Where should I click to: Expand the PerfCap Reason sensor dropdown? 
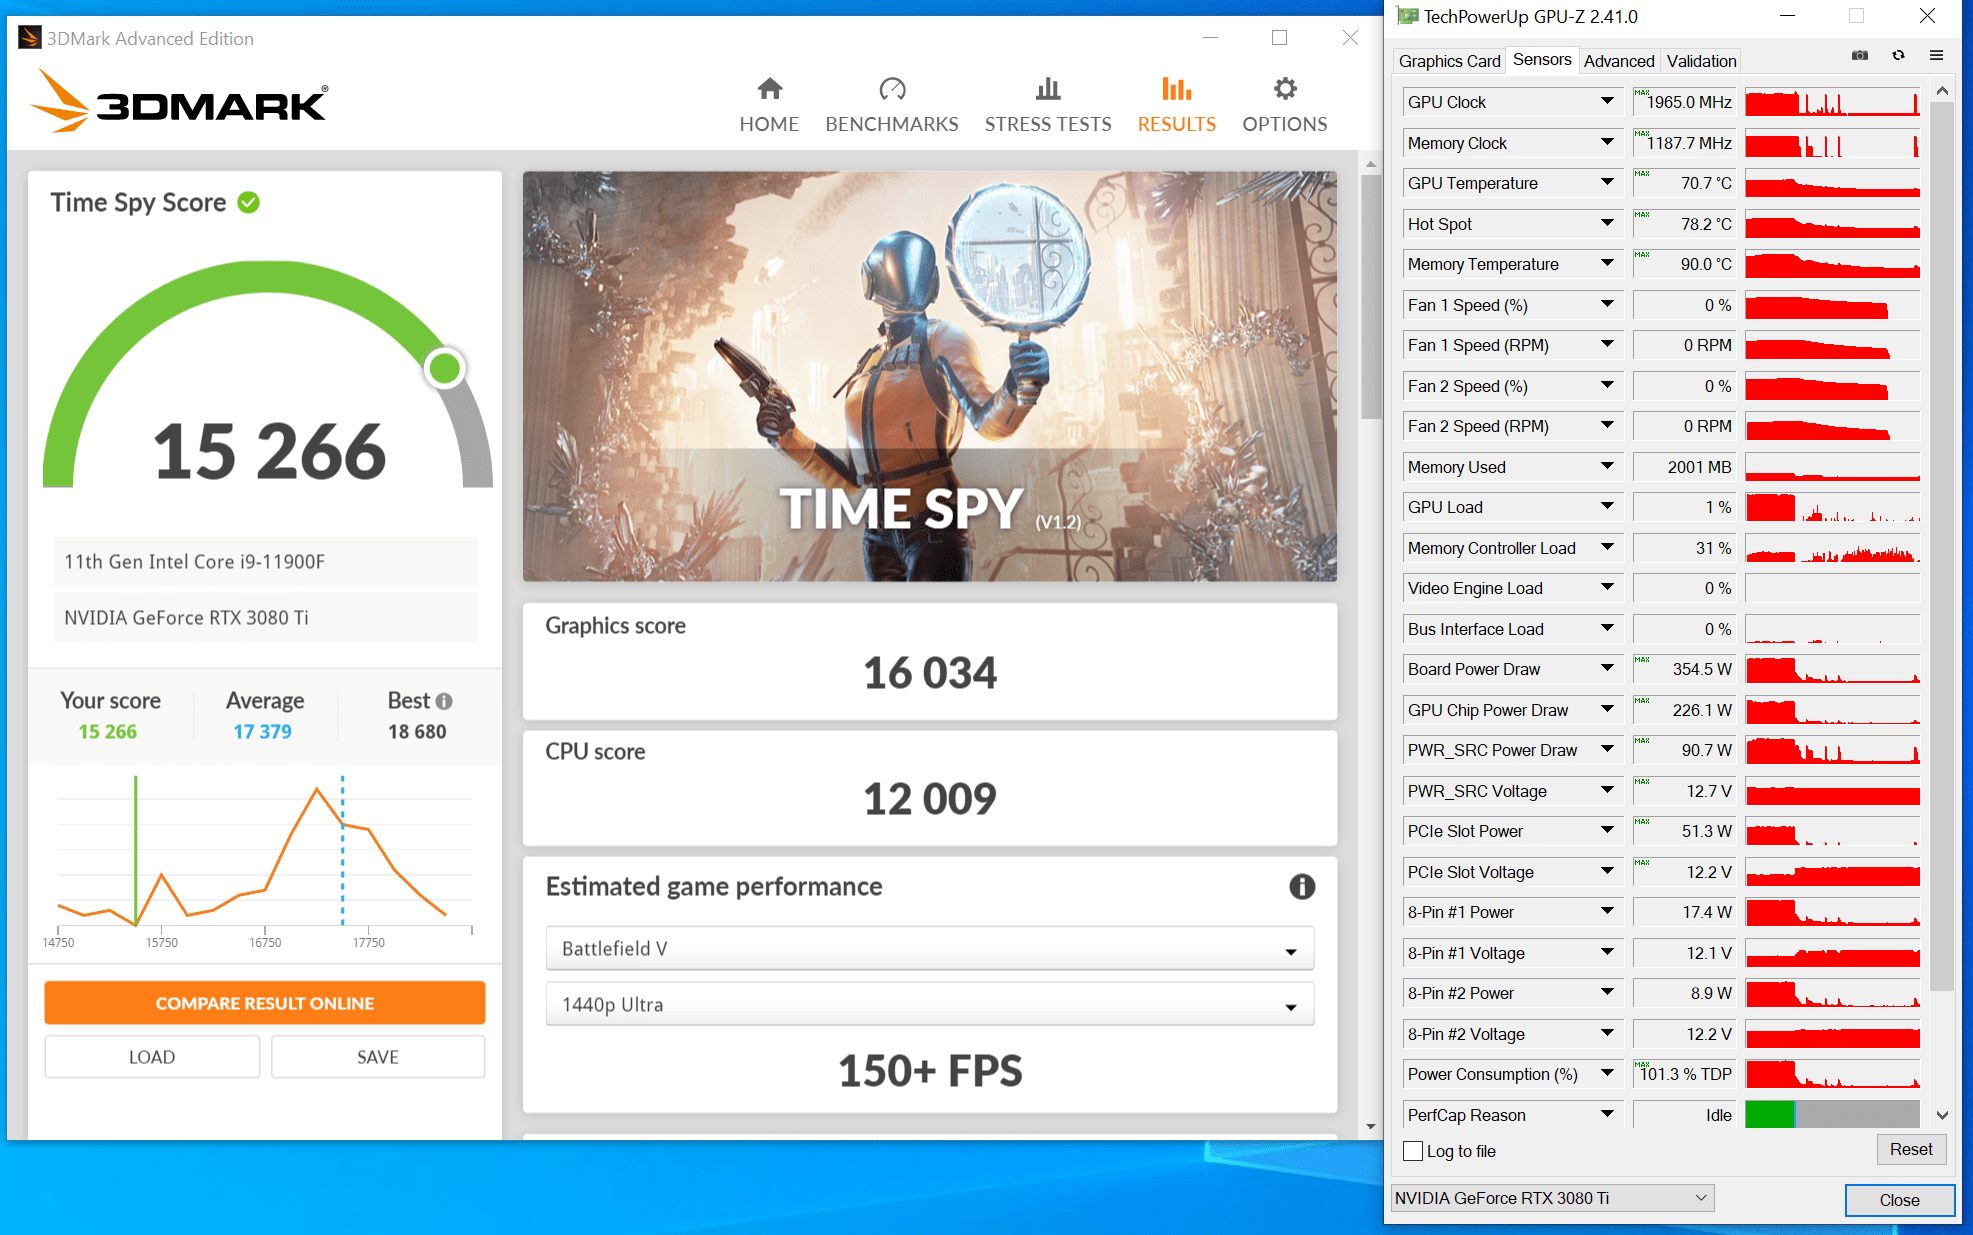(x=1607, y=1115)
